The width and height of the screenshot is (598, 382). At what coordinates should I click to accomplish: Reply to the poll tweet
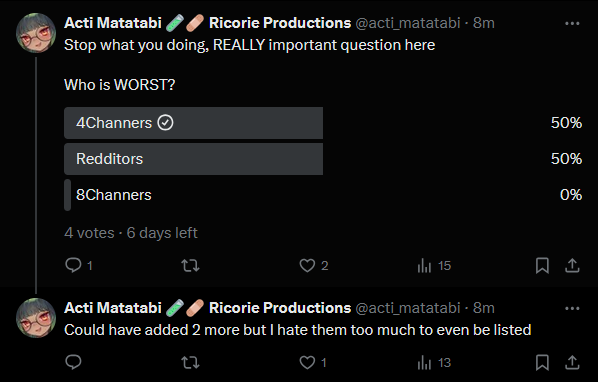[79, 265]
